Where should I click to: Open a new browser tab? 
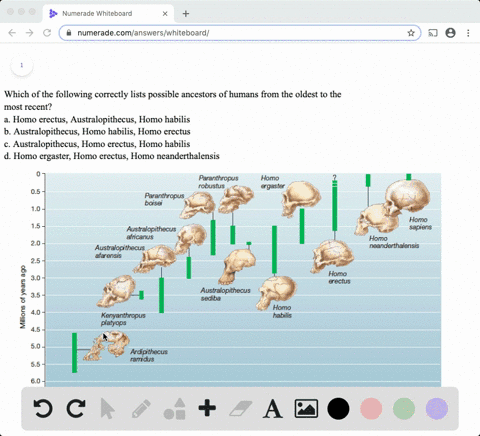pyautogui.click(x=186, y=14)
